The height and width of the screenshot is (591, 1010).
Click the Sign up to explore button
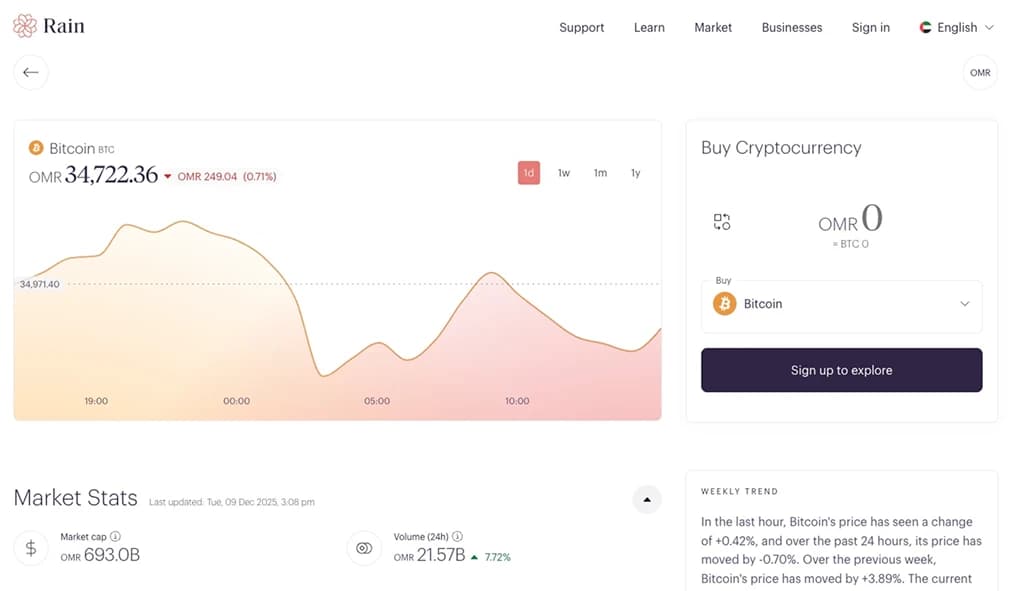[x=841, y=369]
